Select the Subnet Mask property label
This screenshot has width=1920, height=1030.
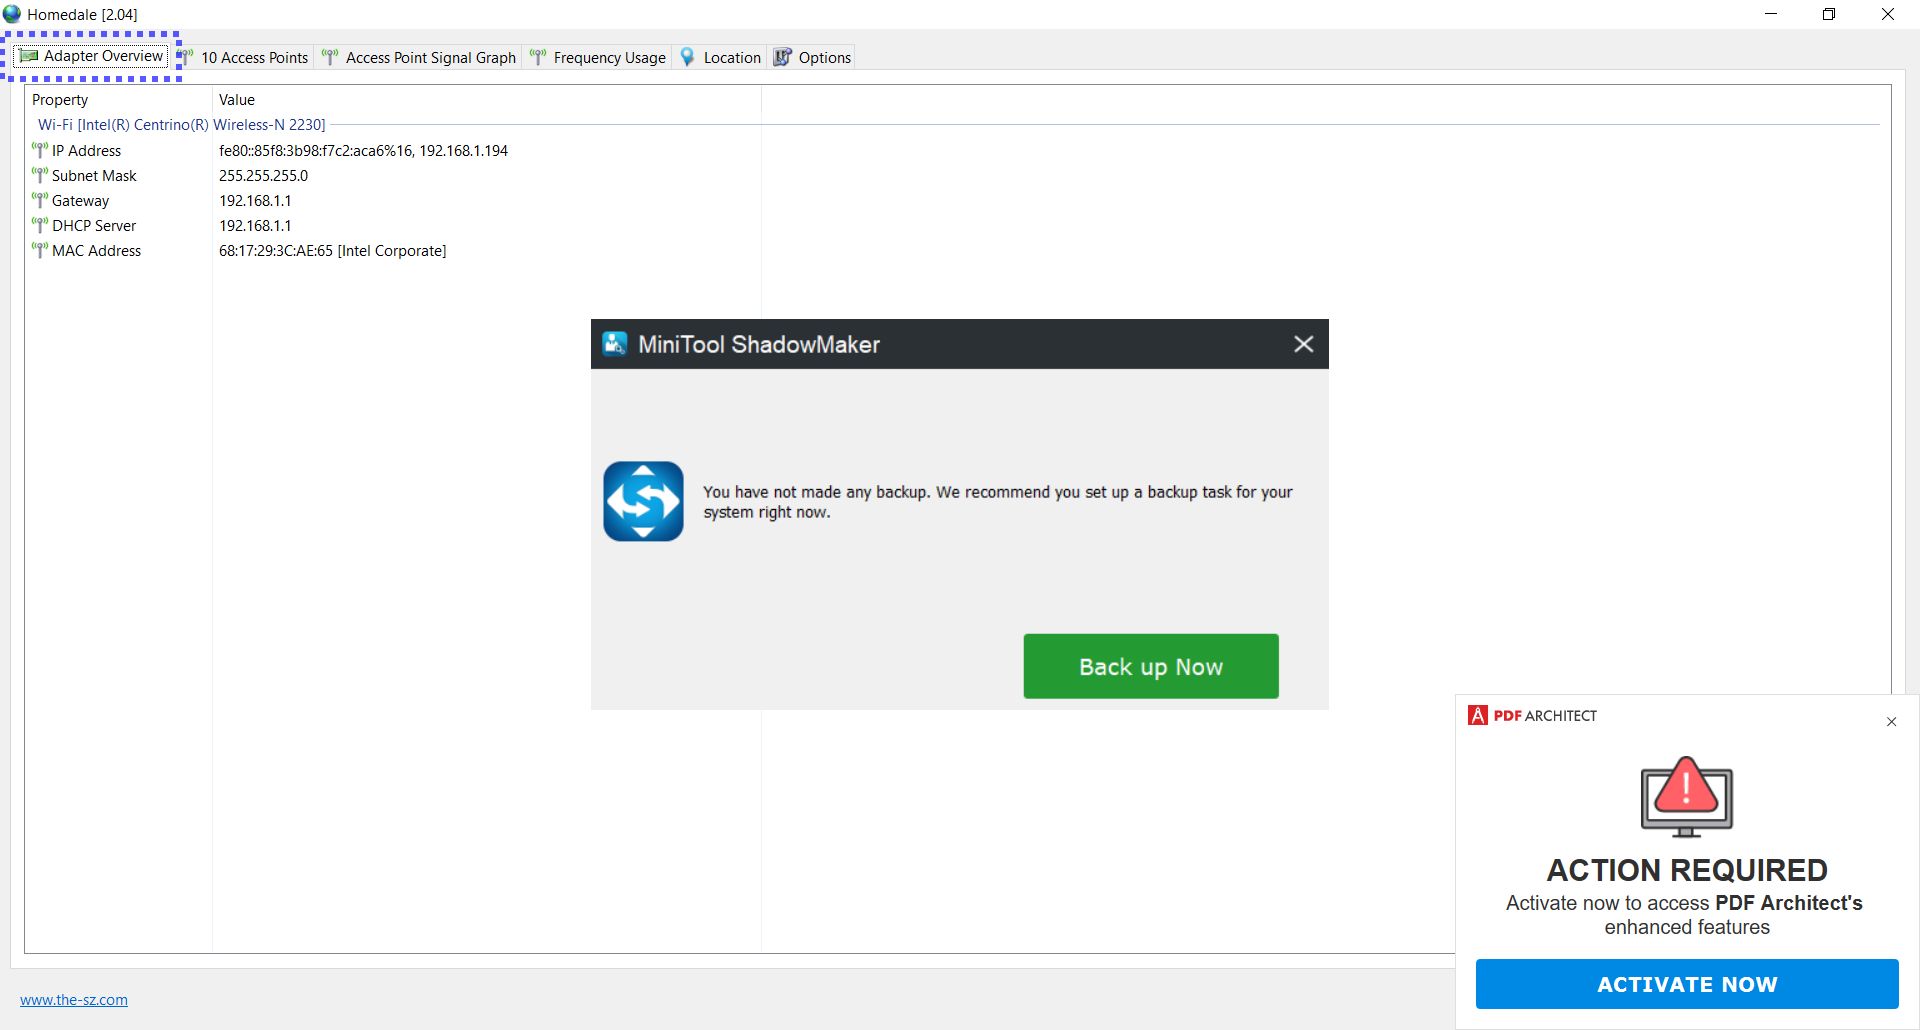pyautogui.click(x=94, y=175)
